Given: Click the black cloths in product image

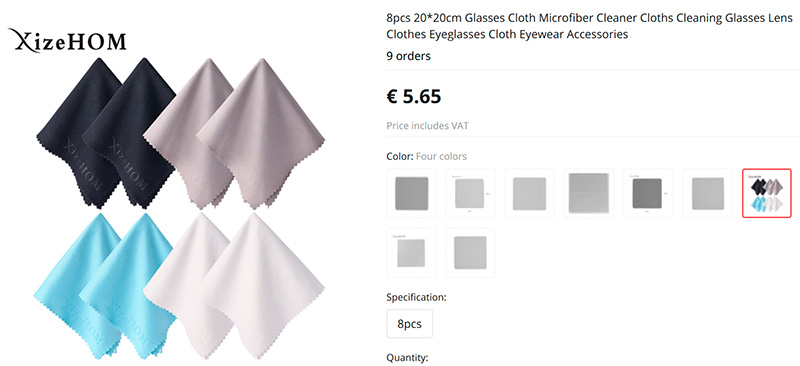Looking at the screenshot, I should click(106, 134).
